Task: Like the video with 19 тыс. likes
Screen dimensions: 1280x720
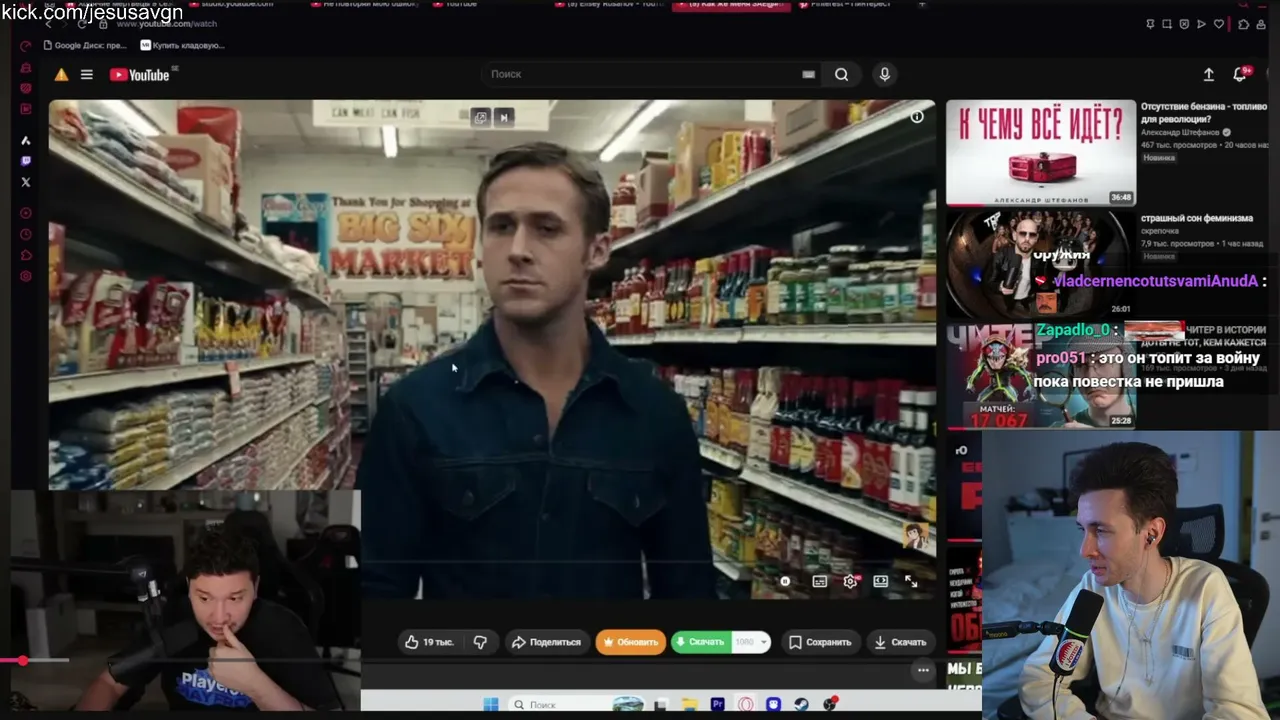Action: [x=429, y=642]
